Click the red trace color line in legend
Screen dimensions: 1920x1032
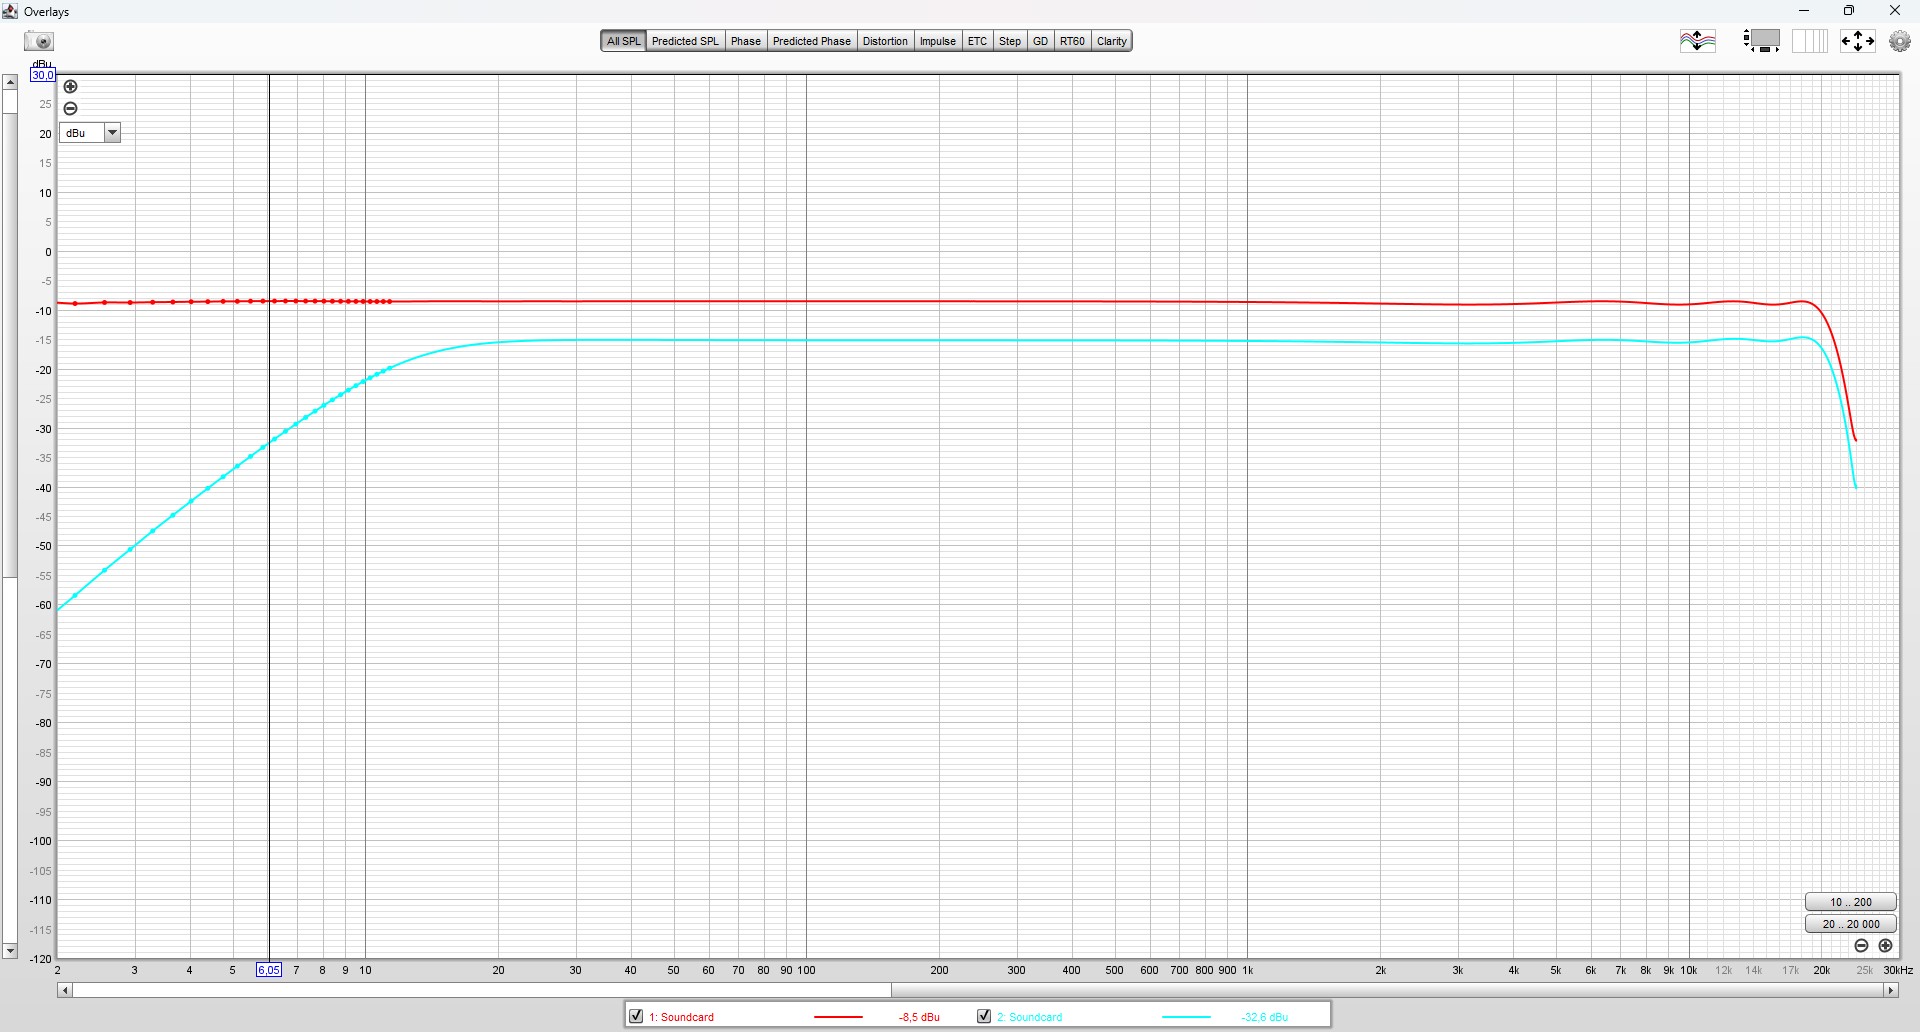tap(838, 1017)
